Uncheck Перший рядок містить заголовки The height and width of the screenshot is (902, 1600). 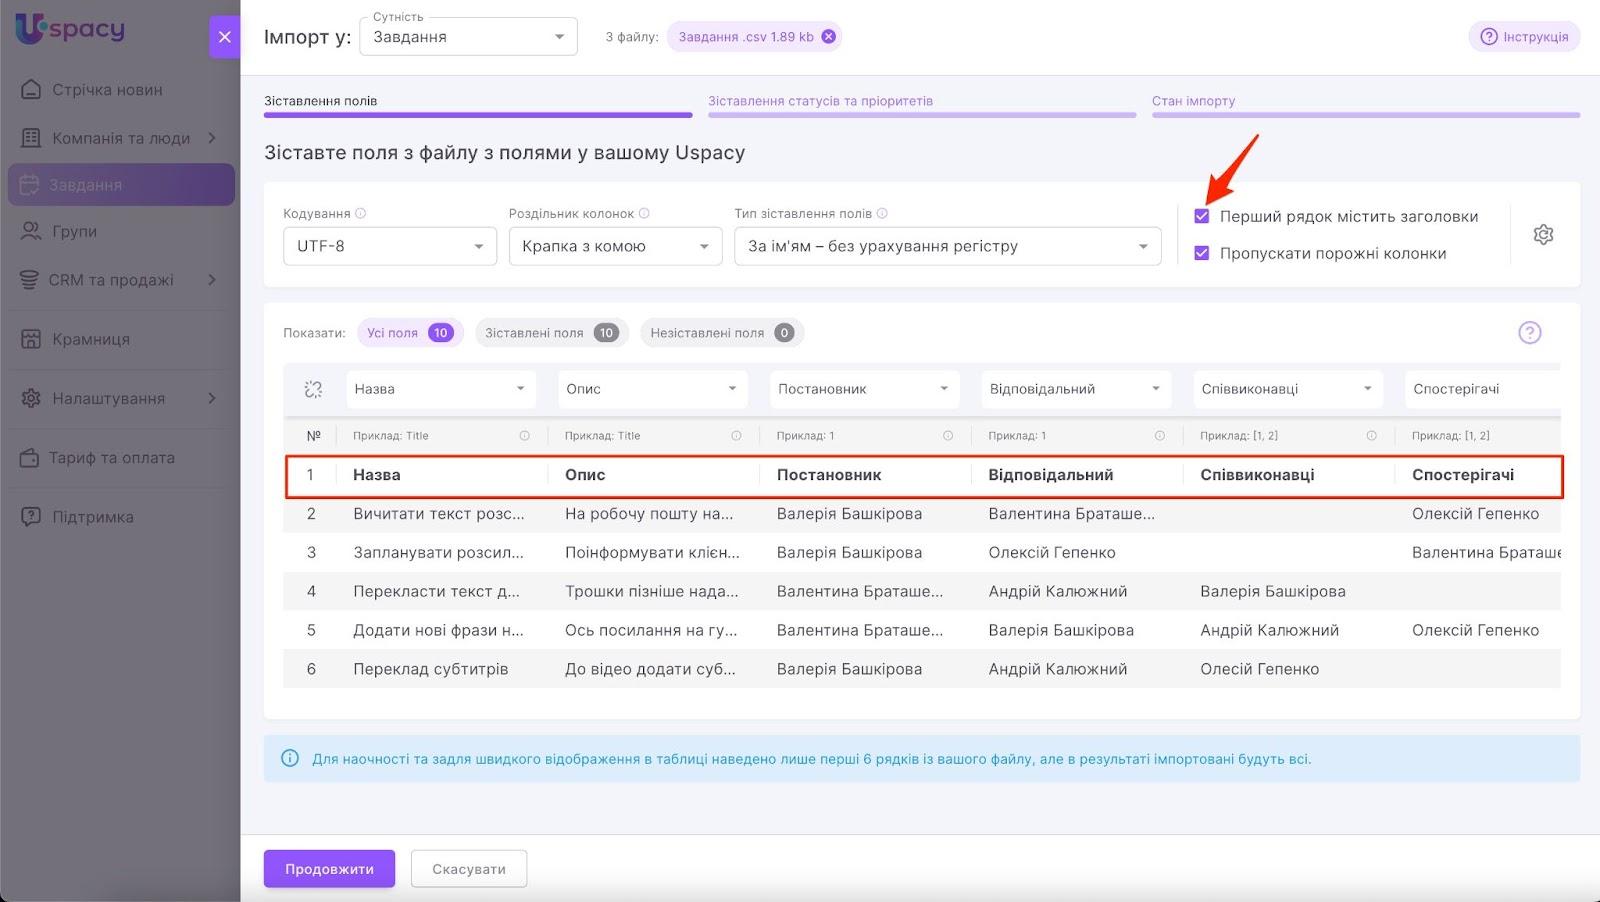(1202, 216)
